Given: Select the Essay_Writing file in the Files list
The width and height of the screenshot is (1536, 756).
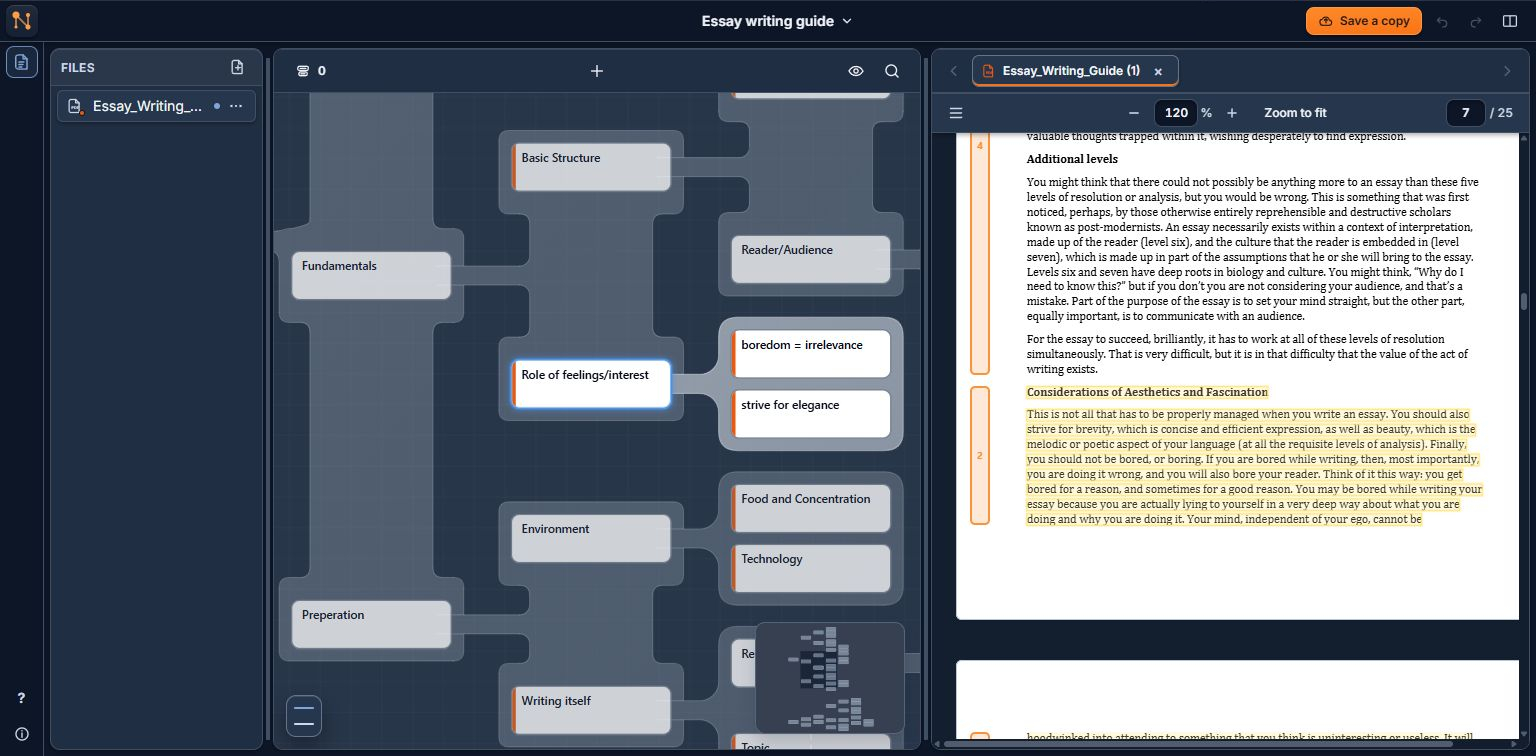Looking at the screenshot, I should [x=156, y=106].
